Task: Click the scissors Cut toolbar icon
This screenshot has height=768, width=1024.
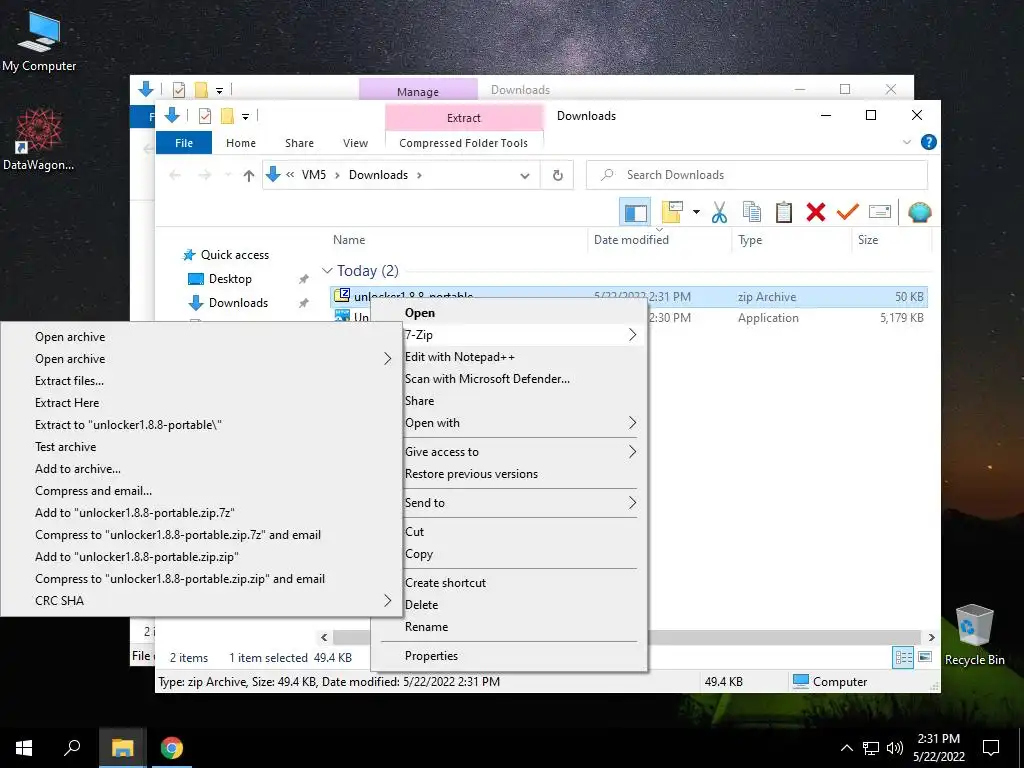Action: 719,212
